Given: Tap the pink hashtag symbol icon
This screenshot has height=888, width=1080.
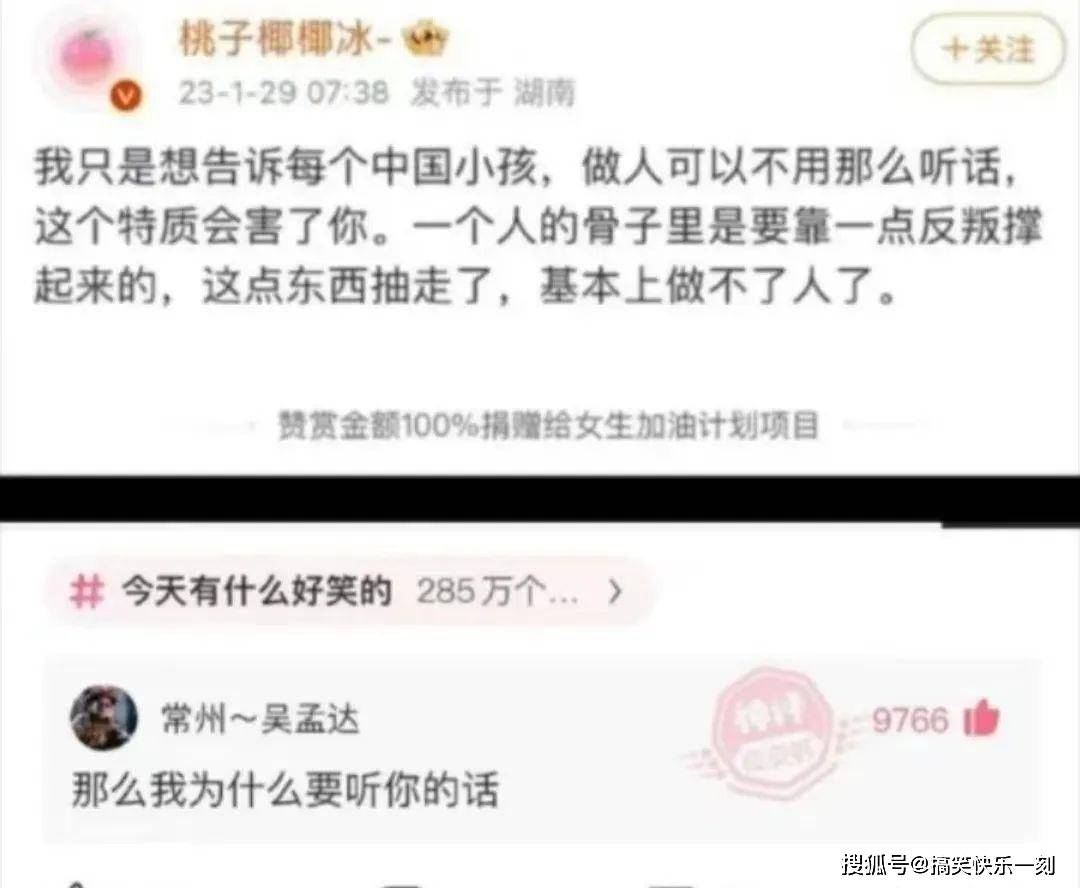Looking at the screenshot, I should tap(87, 592).
